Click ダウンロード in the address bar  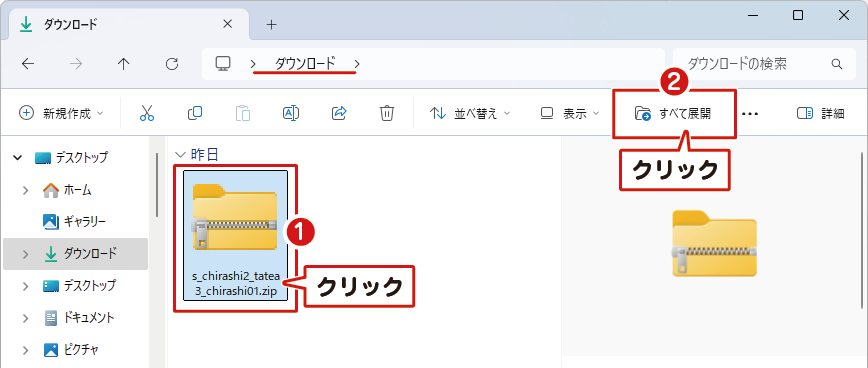tap(305, 64)
